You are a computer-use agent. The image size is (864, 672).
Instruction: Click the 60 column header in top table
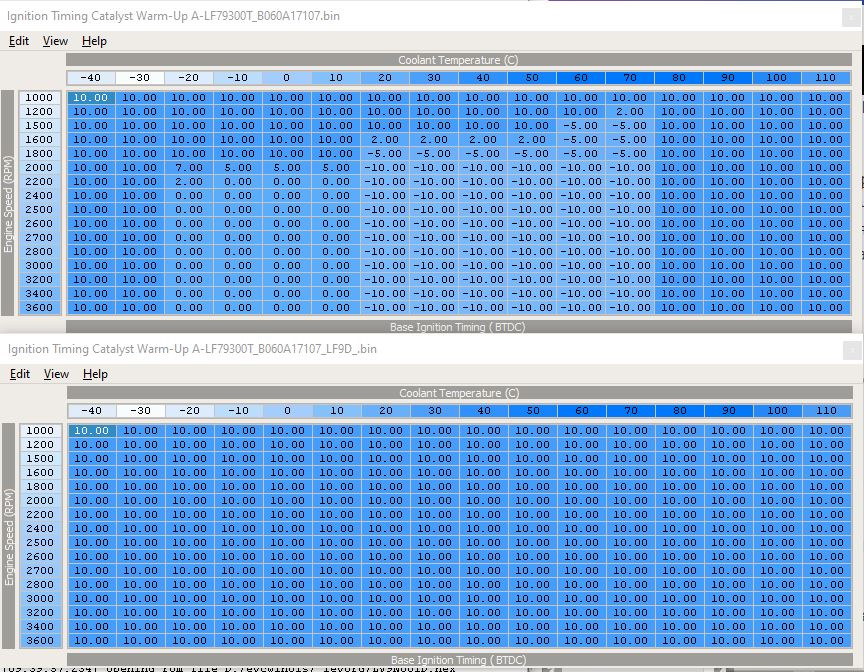pyautogui.click(x=580, y=78)
